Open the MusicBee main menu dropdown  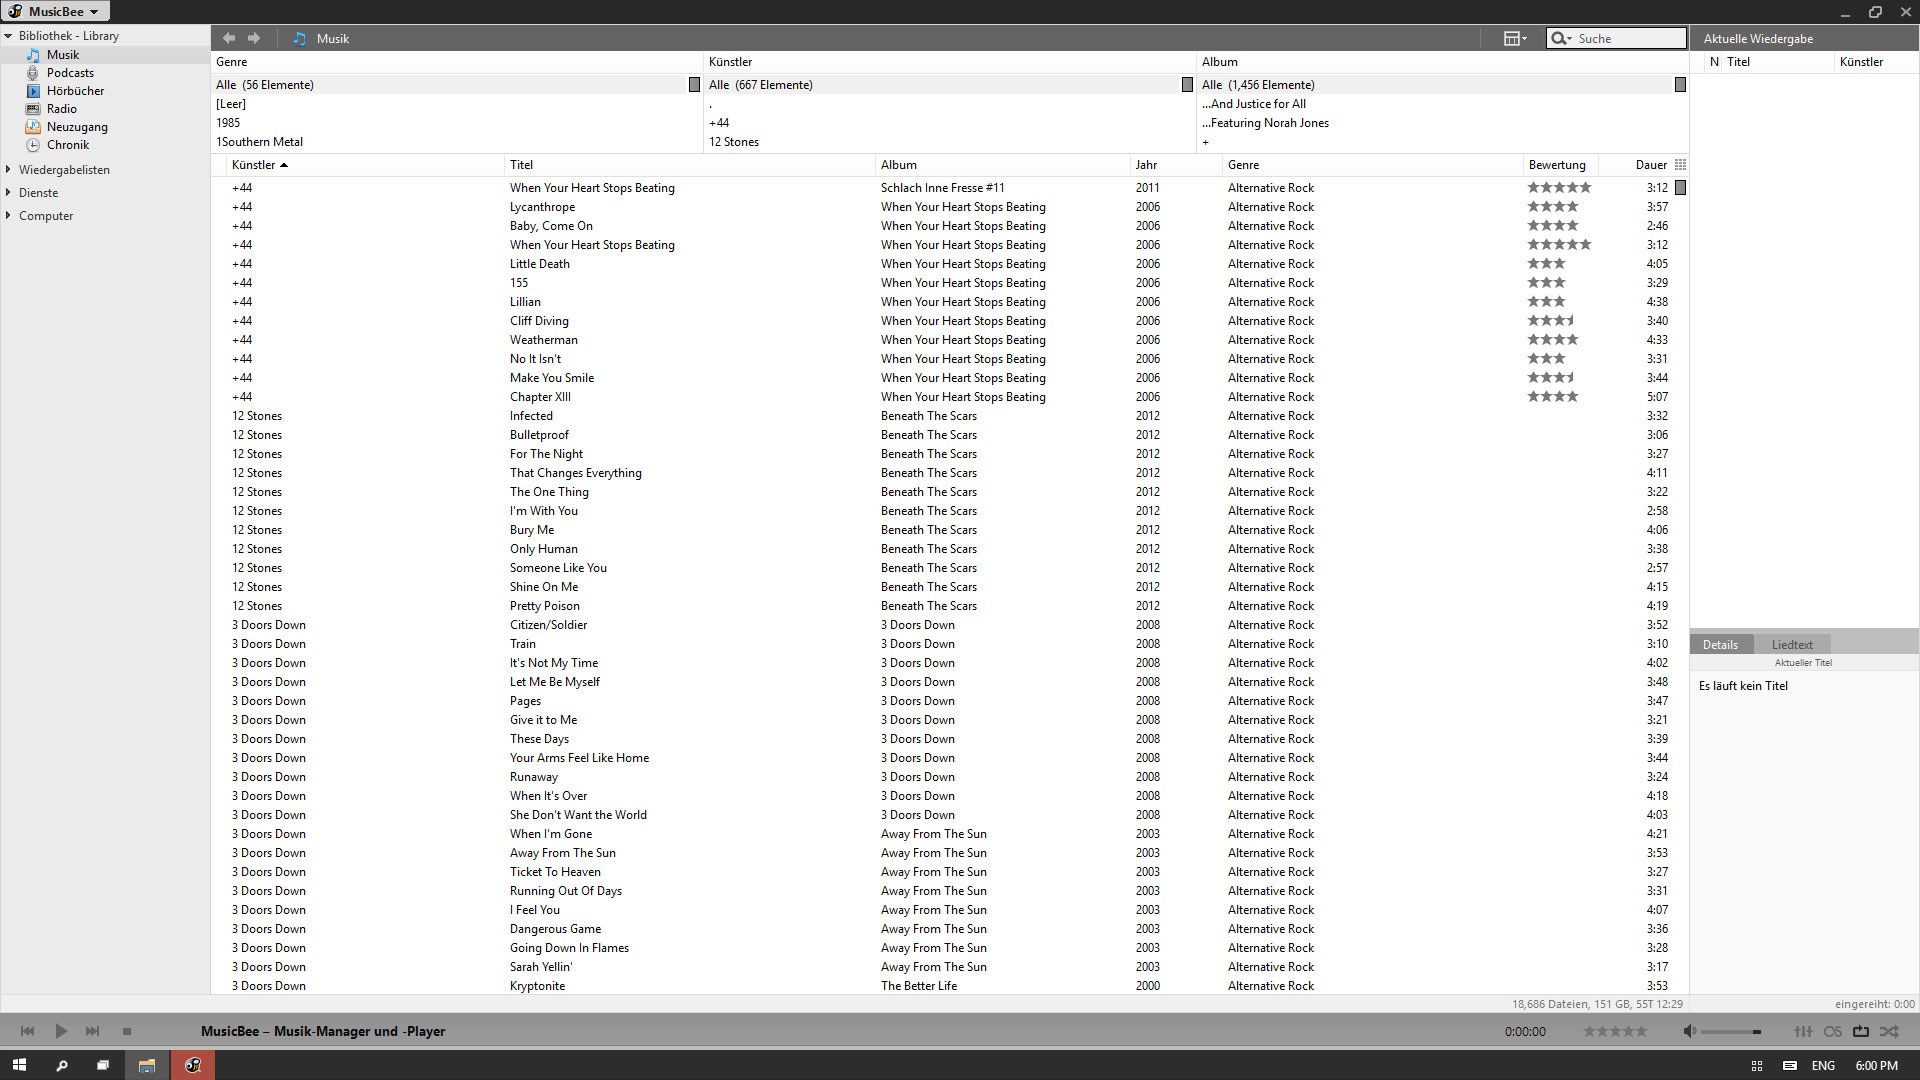[x=55, y=11]
